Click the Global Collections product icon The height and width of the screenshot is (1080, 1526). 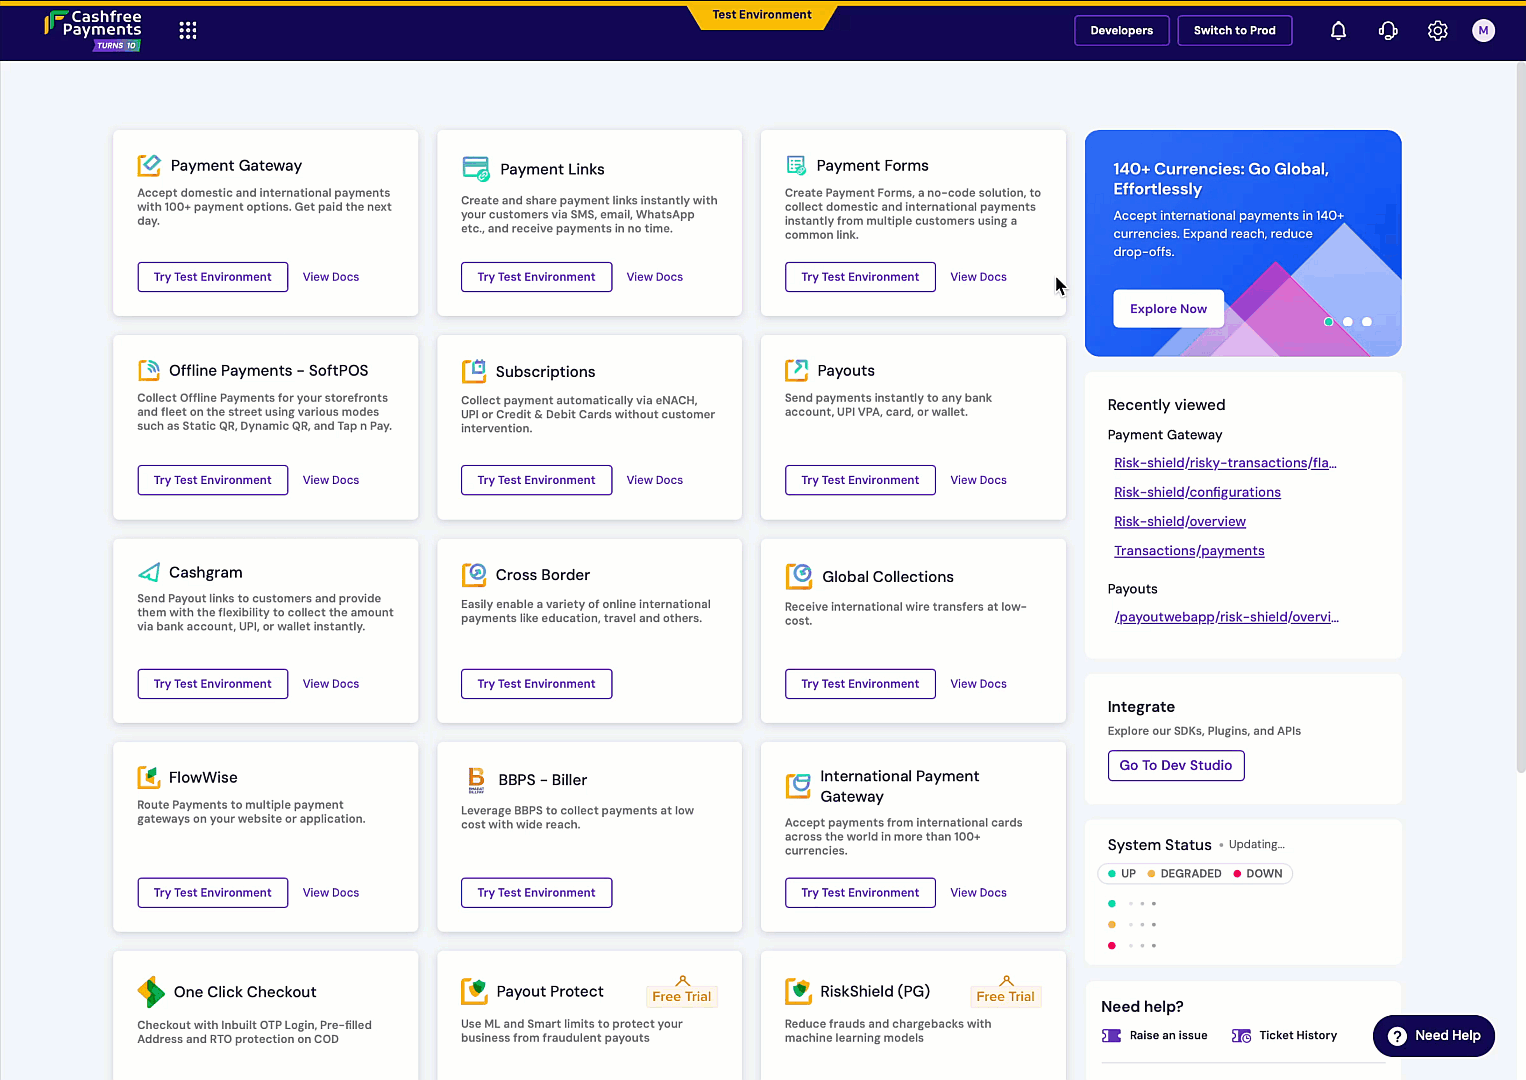(799, 576)
